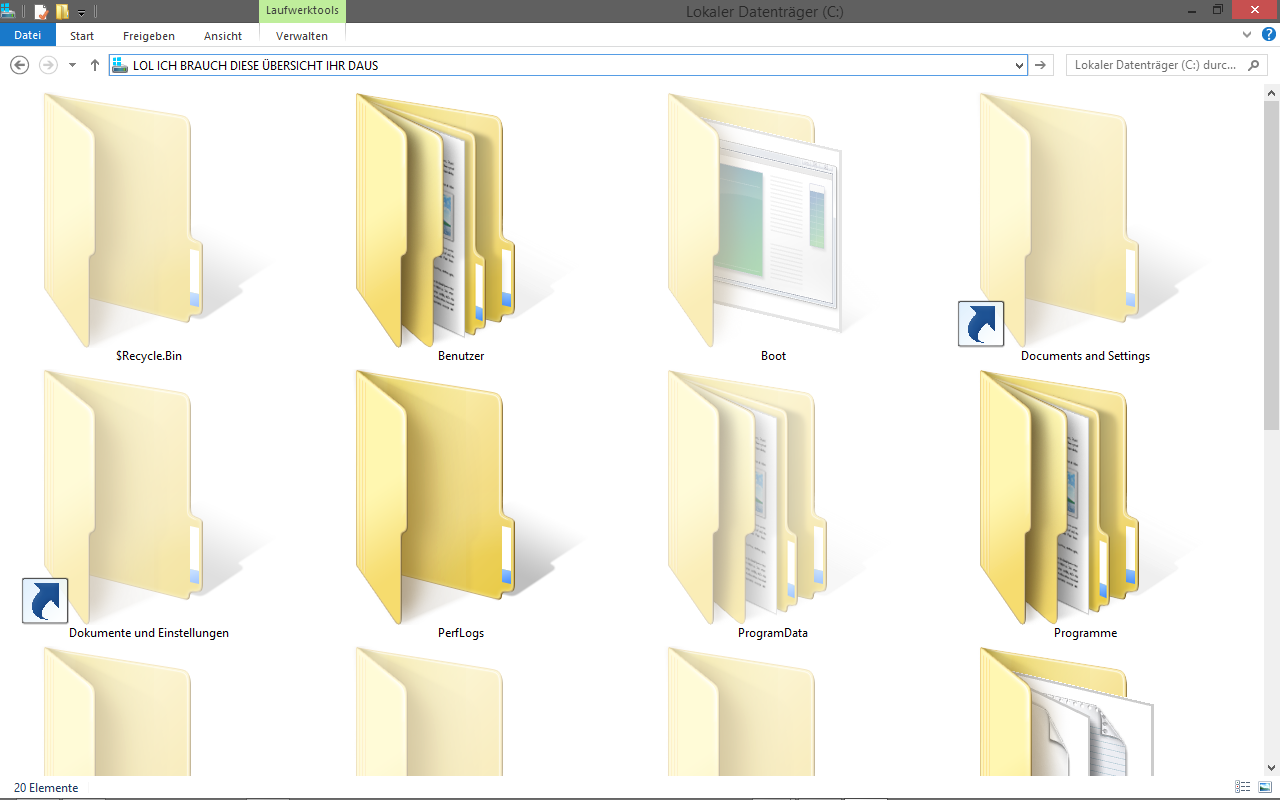1280x800 pixels.
Task: Click the vertical scrollbar thumb
Action: pyautogui.click(x=1271, y=265)
